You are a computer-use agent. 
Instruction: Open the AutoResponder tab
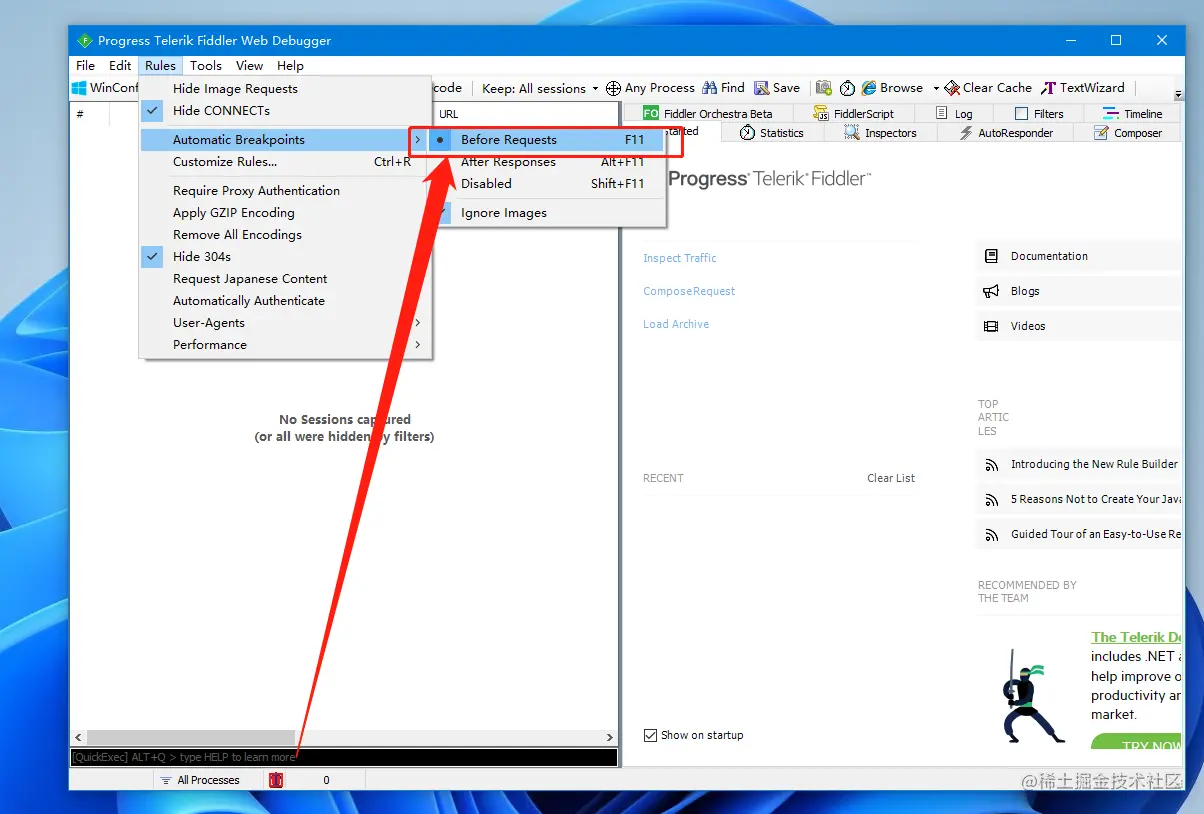1004,133
